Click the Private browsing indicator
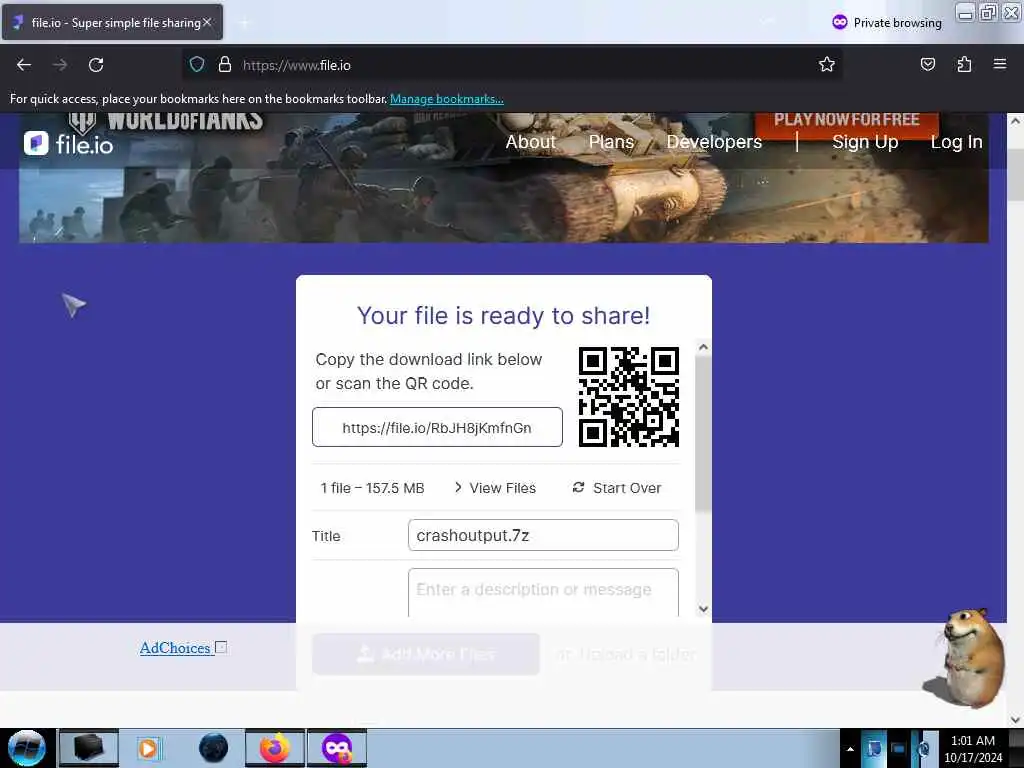 (x=887, y=22)
